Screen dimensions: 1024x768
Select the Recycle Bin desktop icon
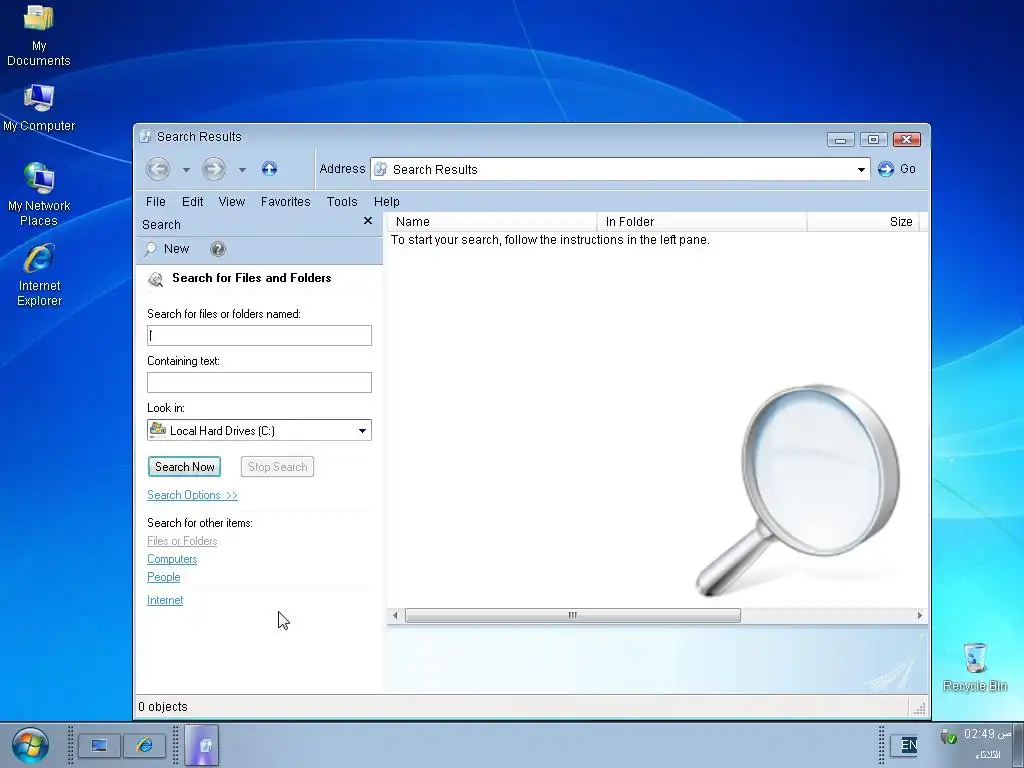(x=975, y=667)
